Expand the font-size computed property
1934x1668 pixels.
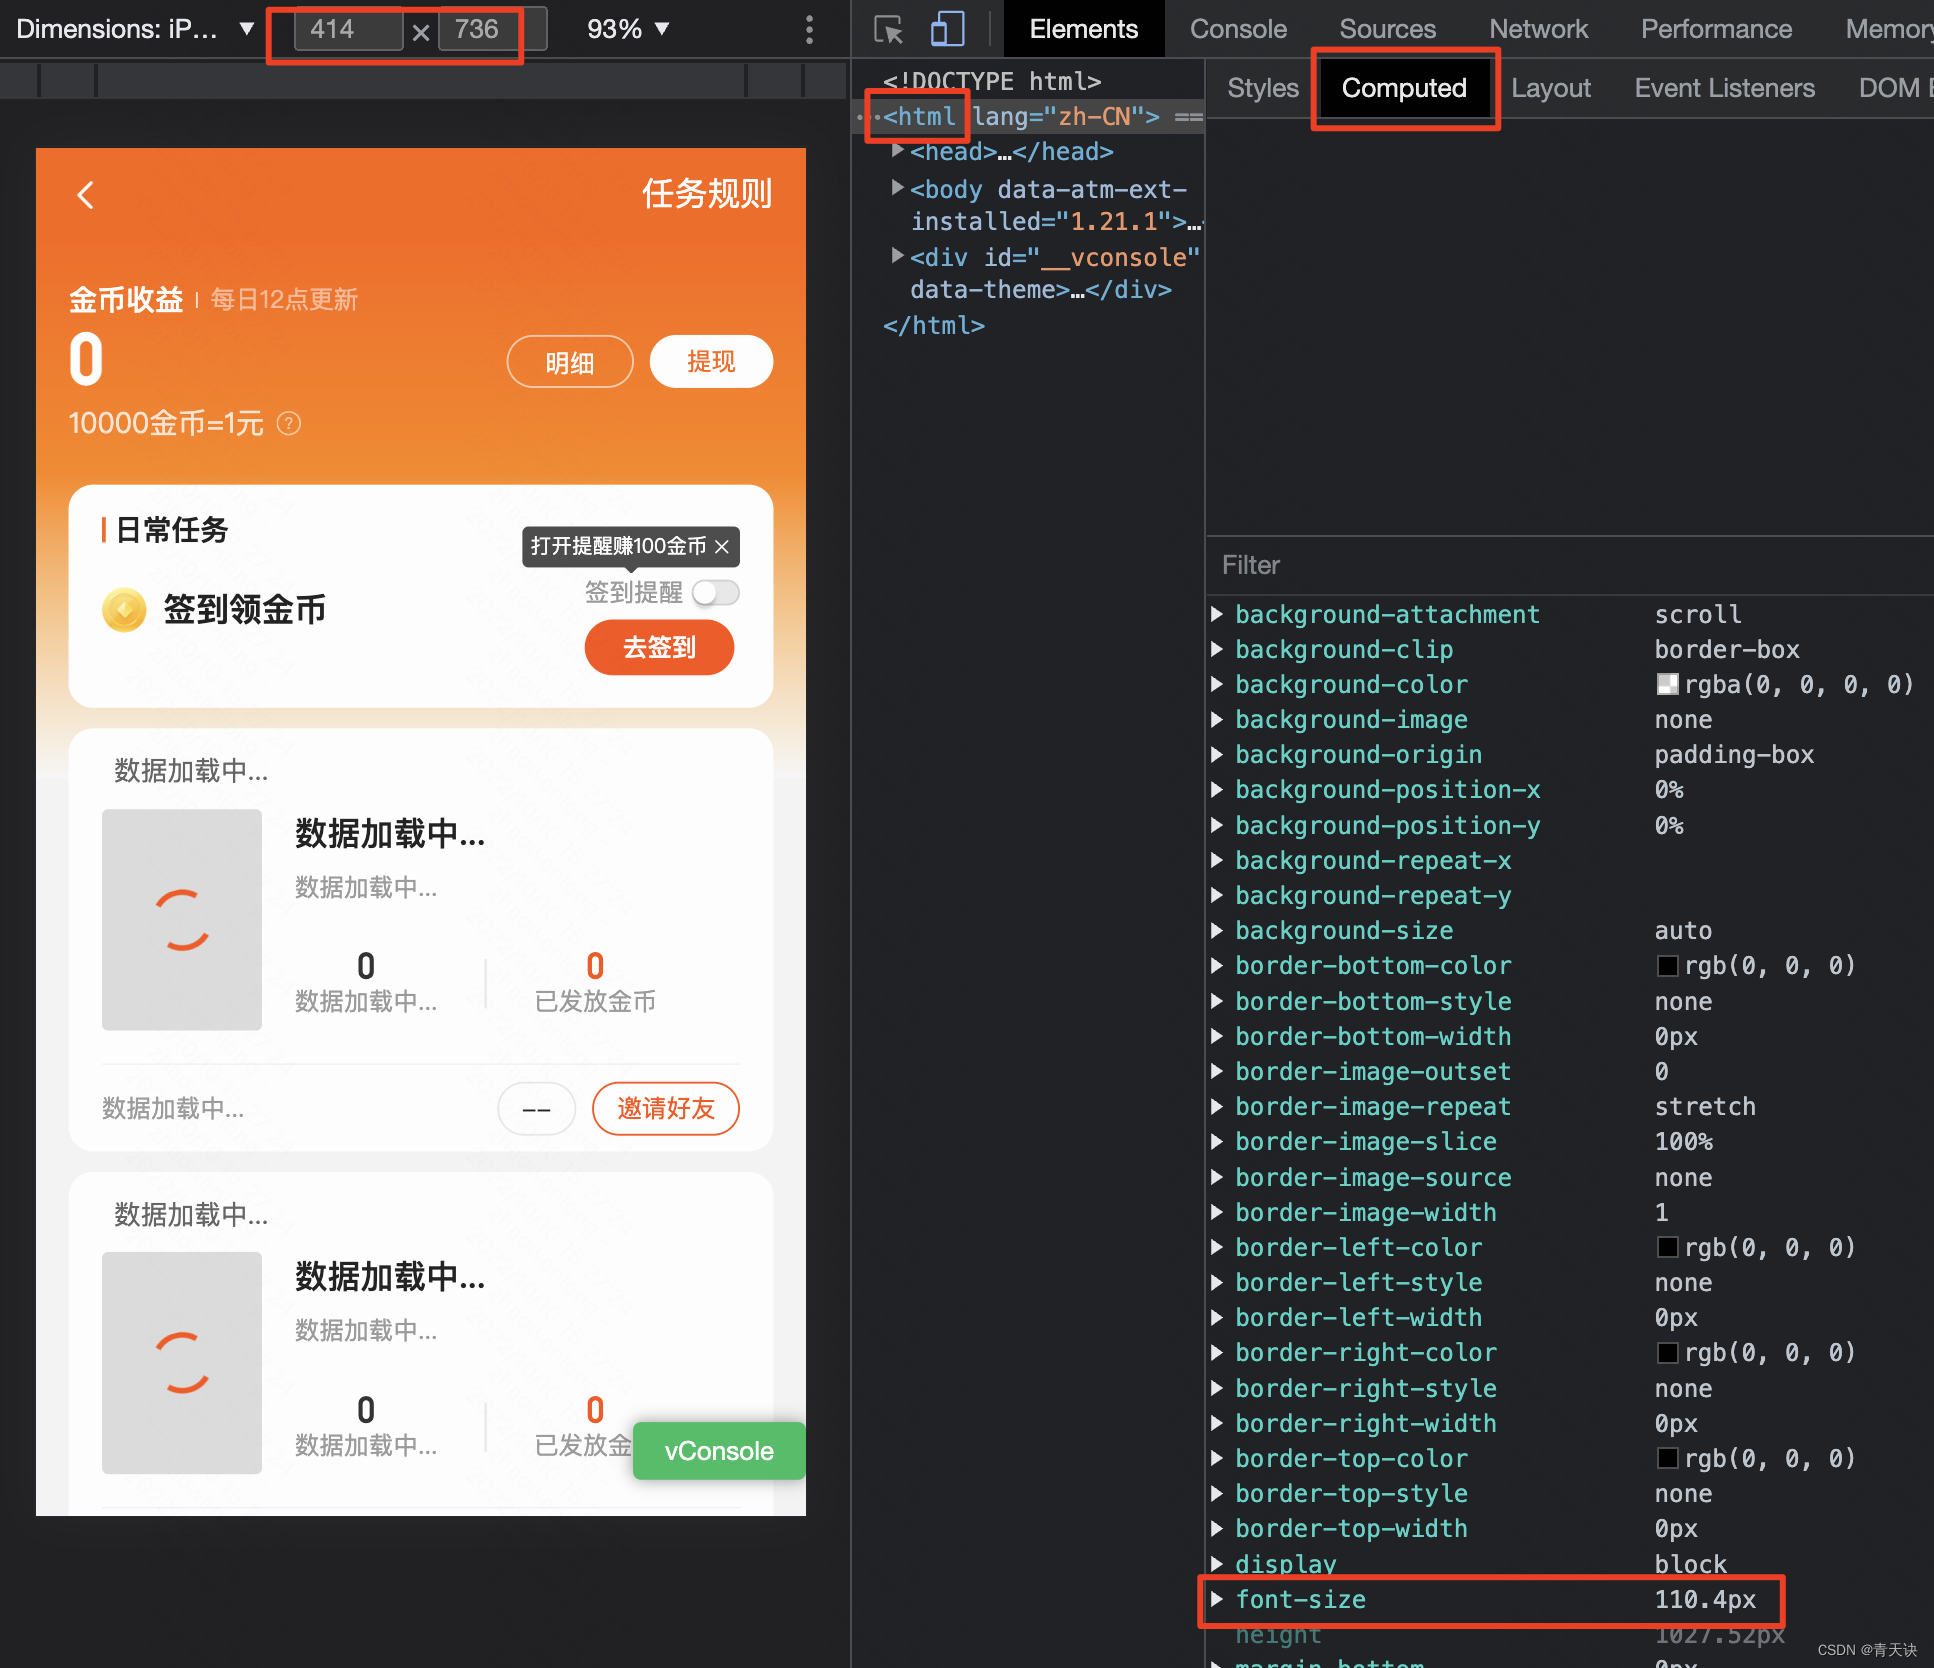point(1218,1599)
